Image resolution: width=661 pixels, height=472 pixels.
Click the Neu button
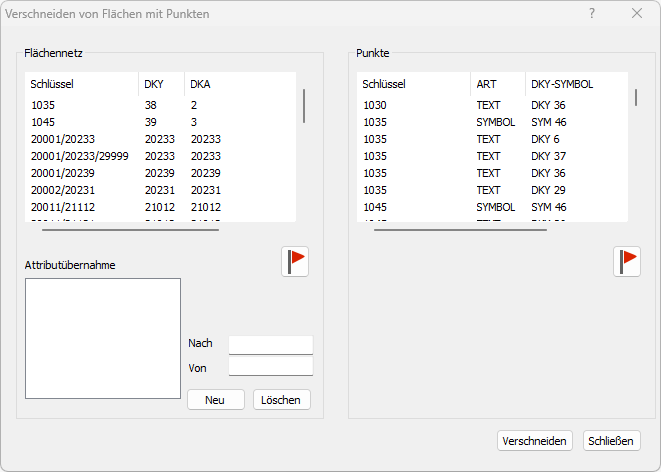pyautogui.click(x=215, y=399)
